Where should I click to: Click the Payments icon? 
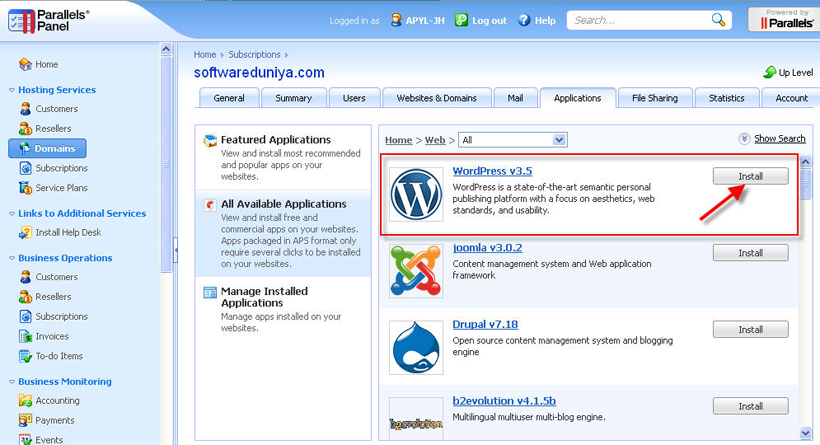click(25, 420)
